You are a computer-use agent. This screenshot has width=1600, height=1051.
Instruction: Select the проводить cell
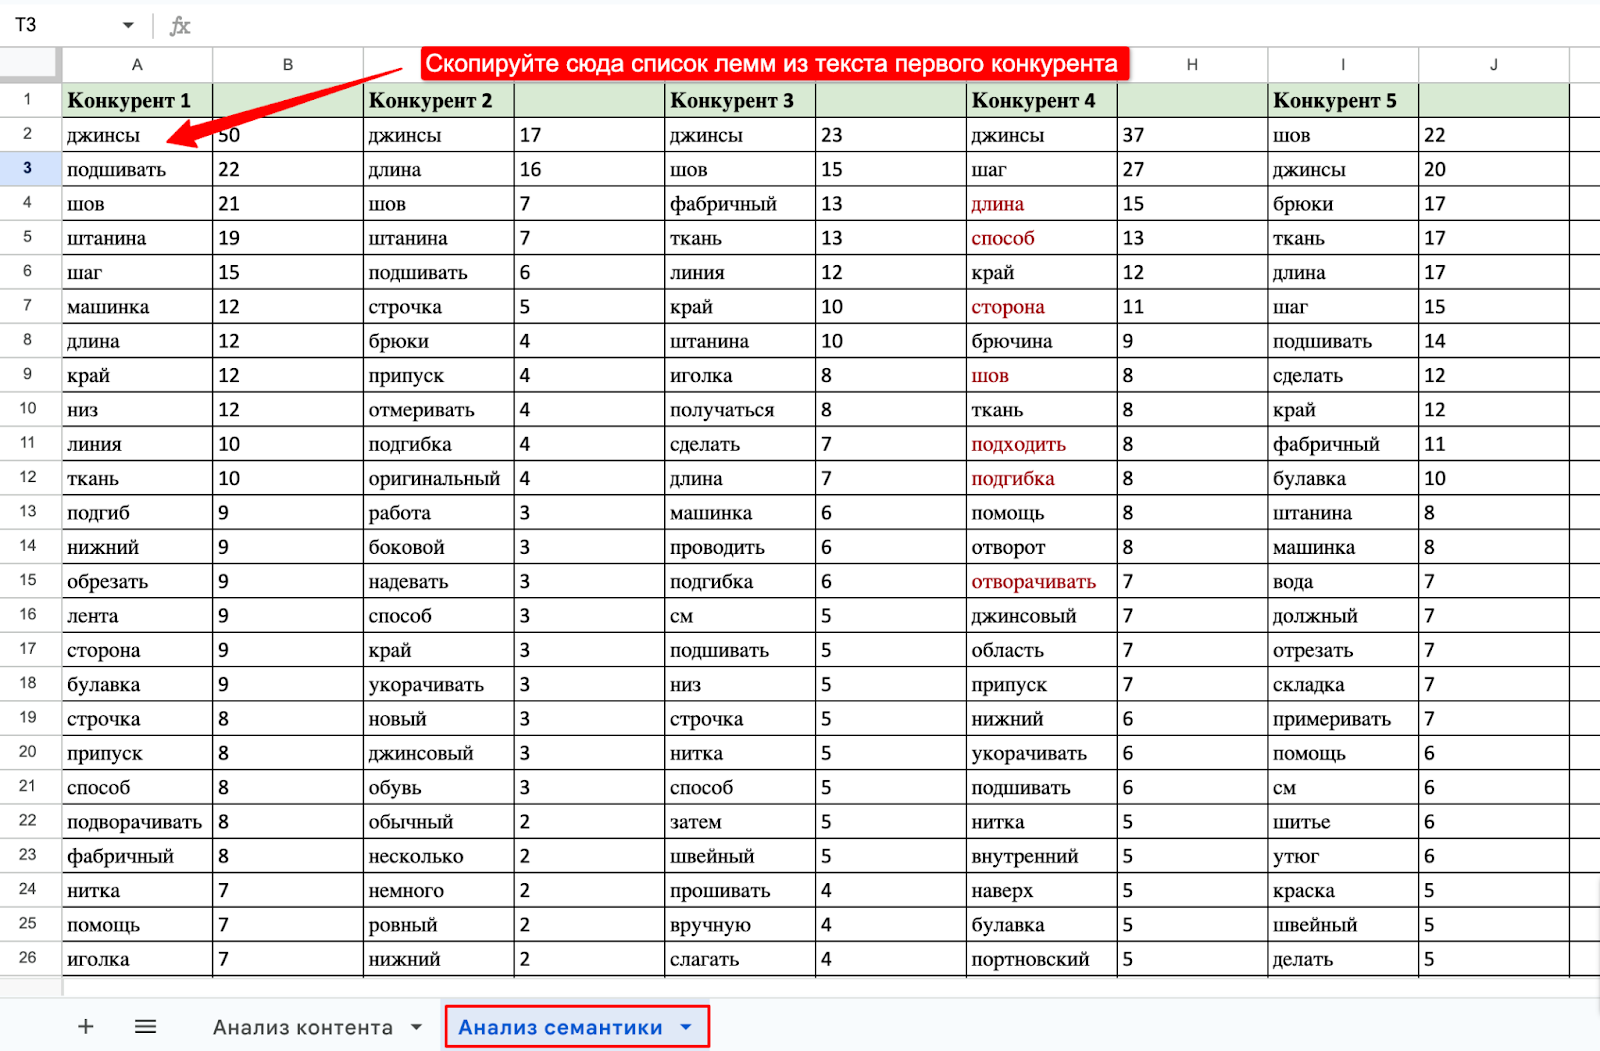pos(741,547)
